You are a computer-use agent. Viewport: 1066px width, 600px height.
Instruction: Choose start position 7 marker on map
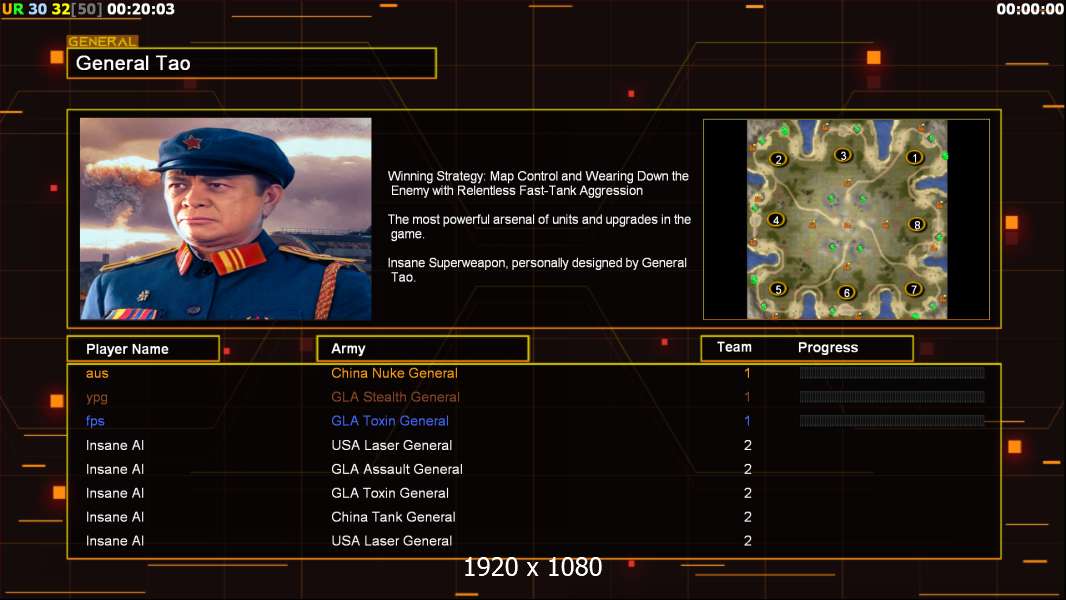(914, 289)
